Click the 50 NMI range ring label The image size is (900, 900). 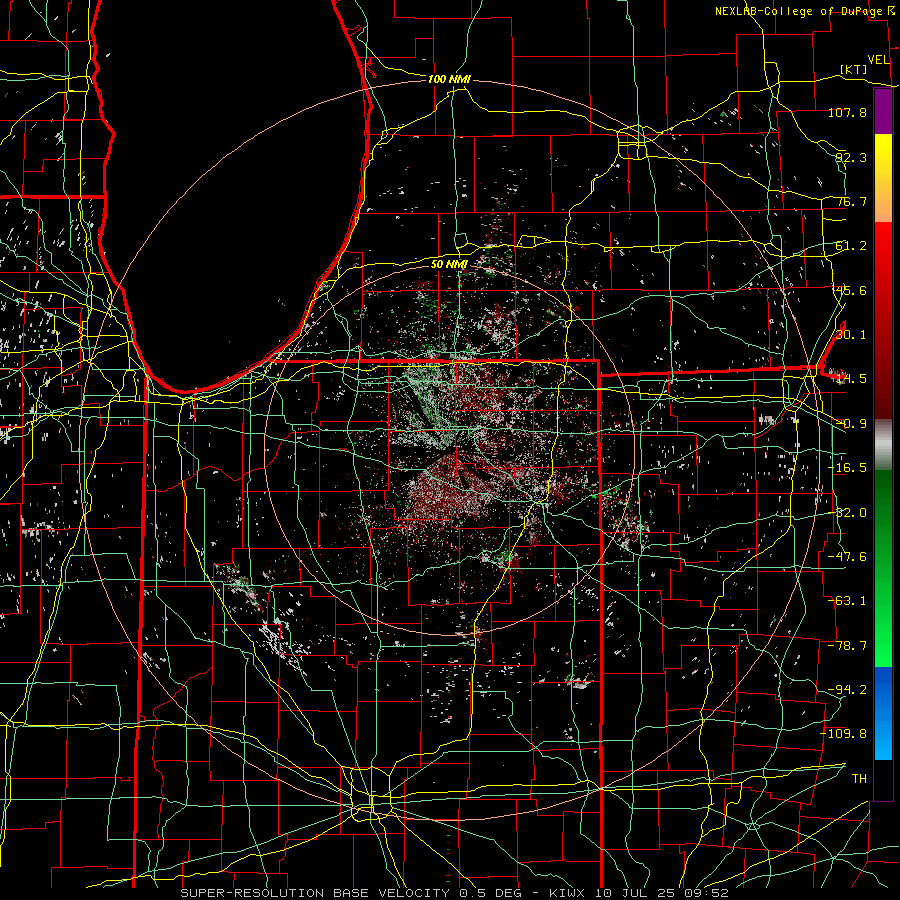tap(449, 264)
